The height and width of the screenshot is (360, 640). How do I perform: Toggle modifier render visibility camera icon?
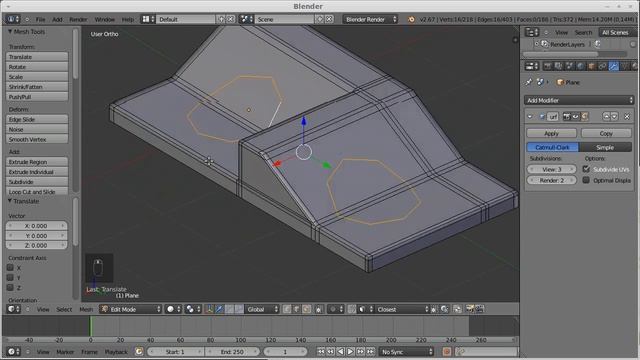pos(567,117)
